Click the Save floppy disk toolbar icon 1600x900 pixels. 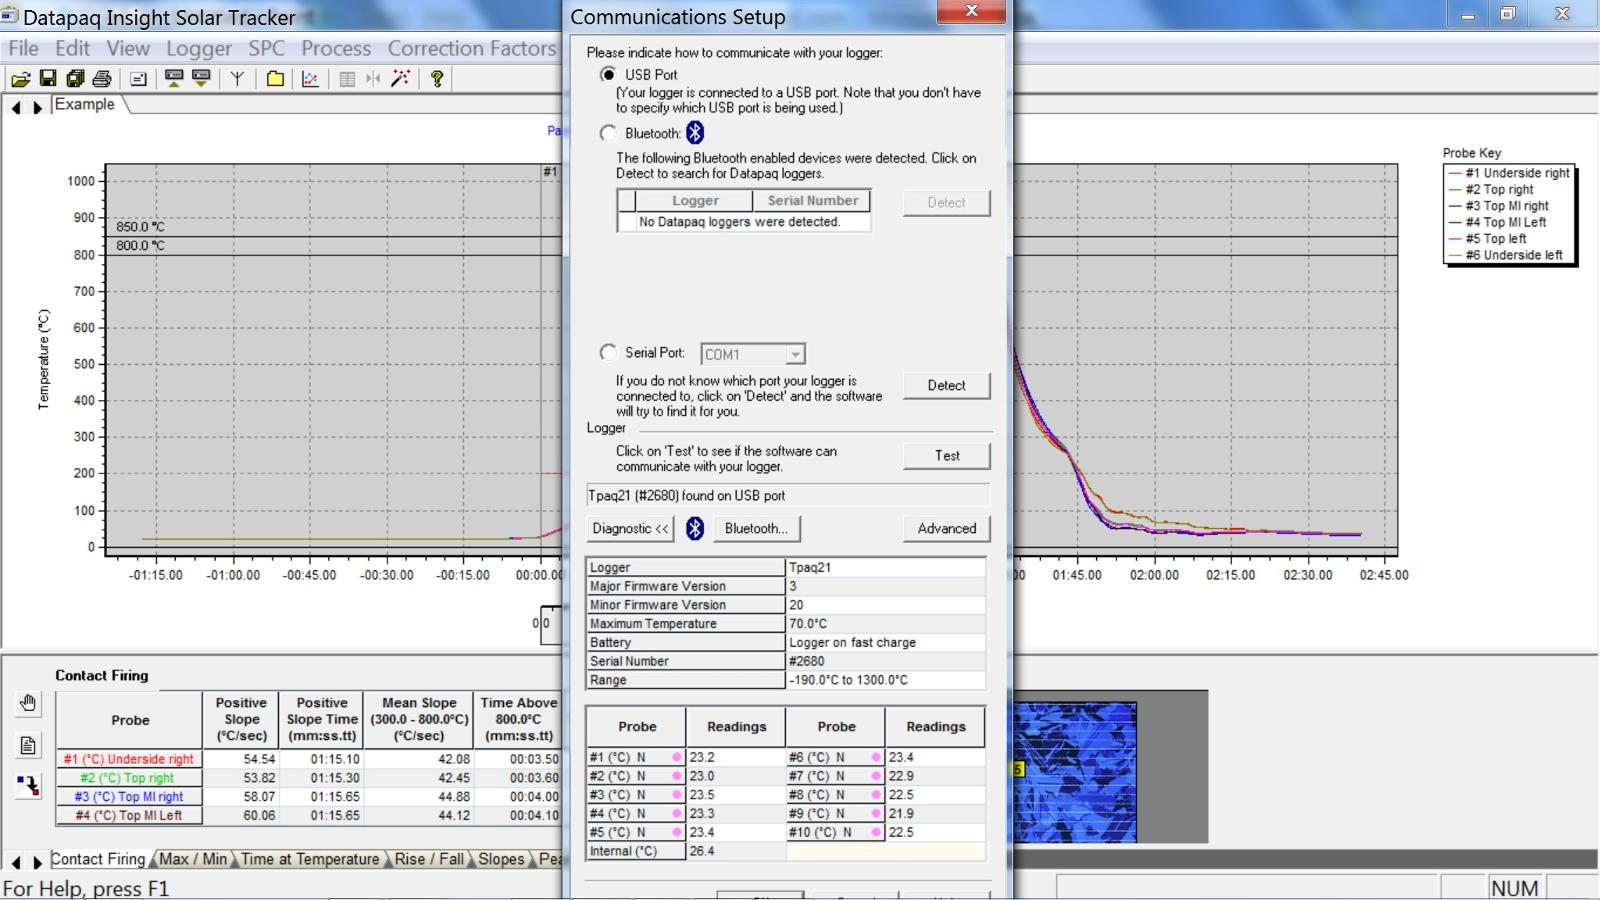click(x=47, y=79)
